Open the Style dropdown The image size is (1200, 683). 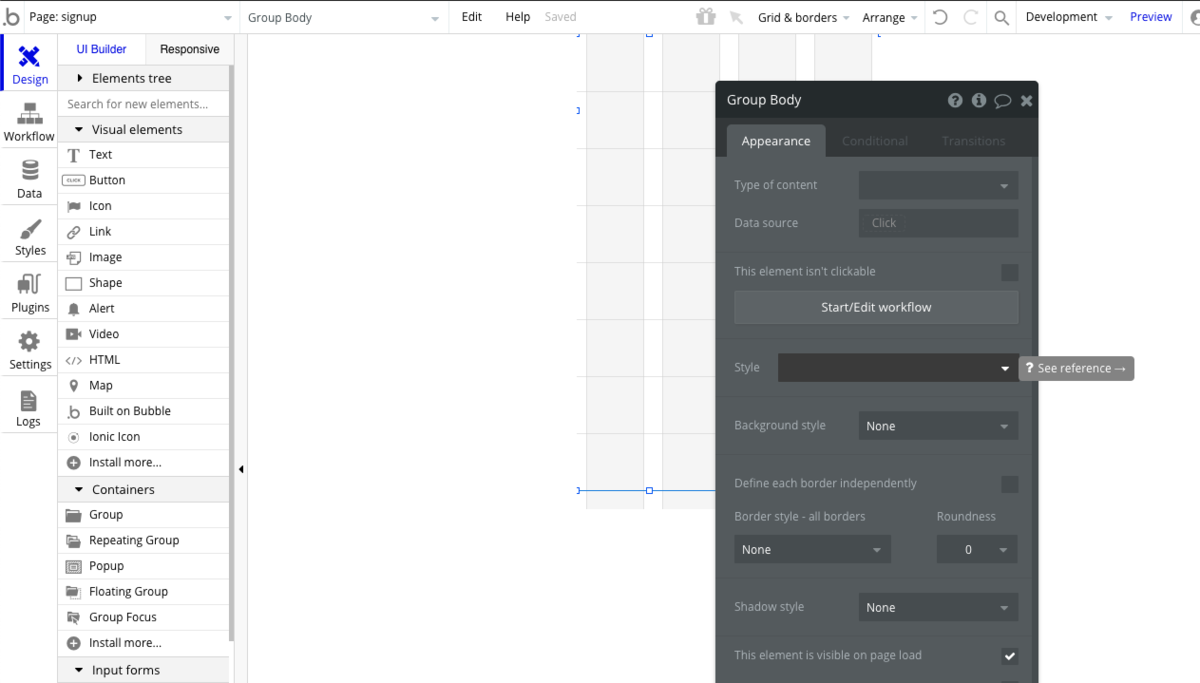(897, 368)
